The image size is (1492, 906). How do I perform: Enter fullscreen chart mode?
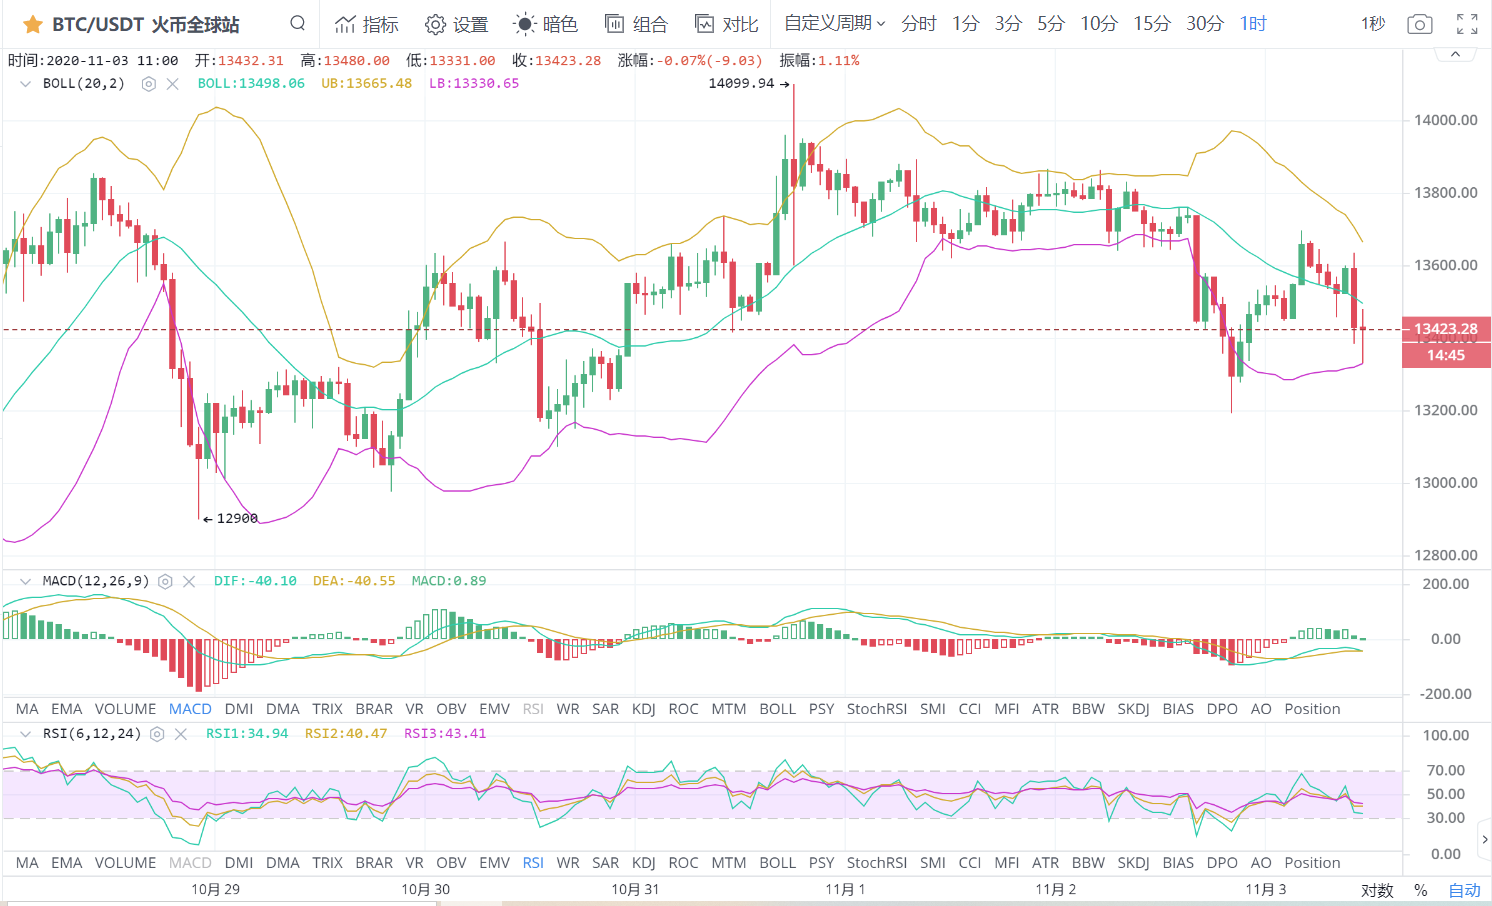(1467, 24)
